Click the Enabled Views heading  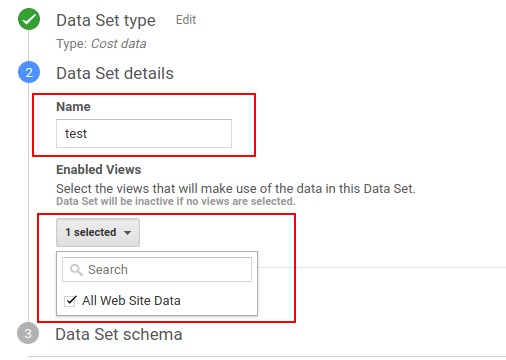[x=99, y=170]
